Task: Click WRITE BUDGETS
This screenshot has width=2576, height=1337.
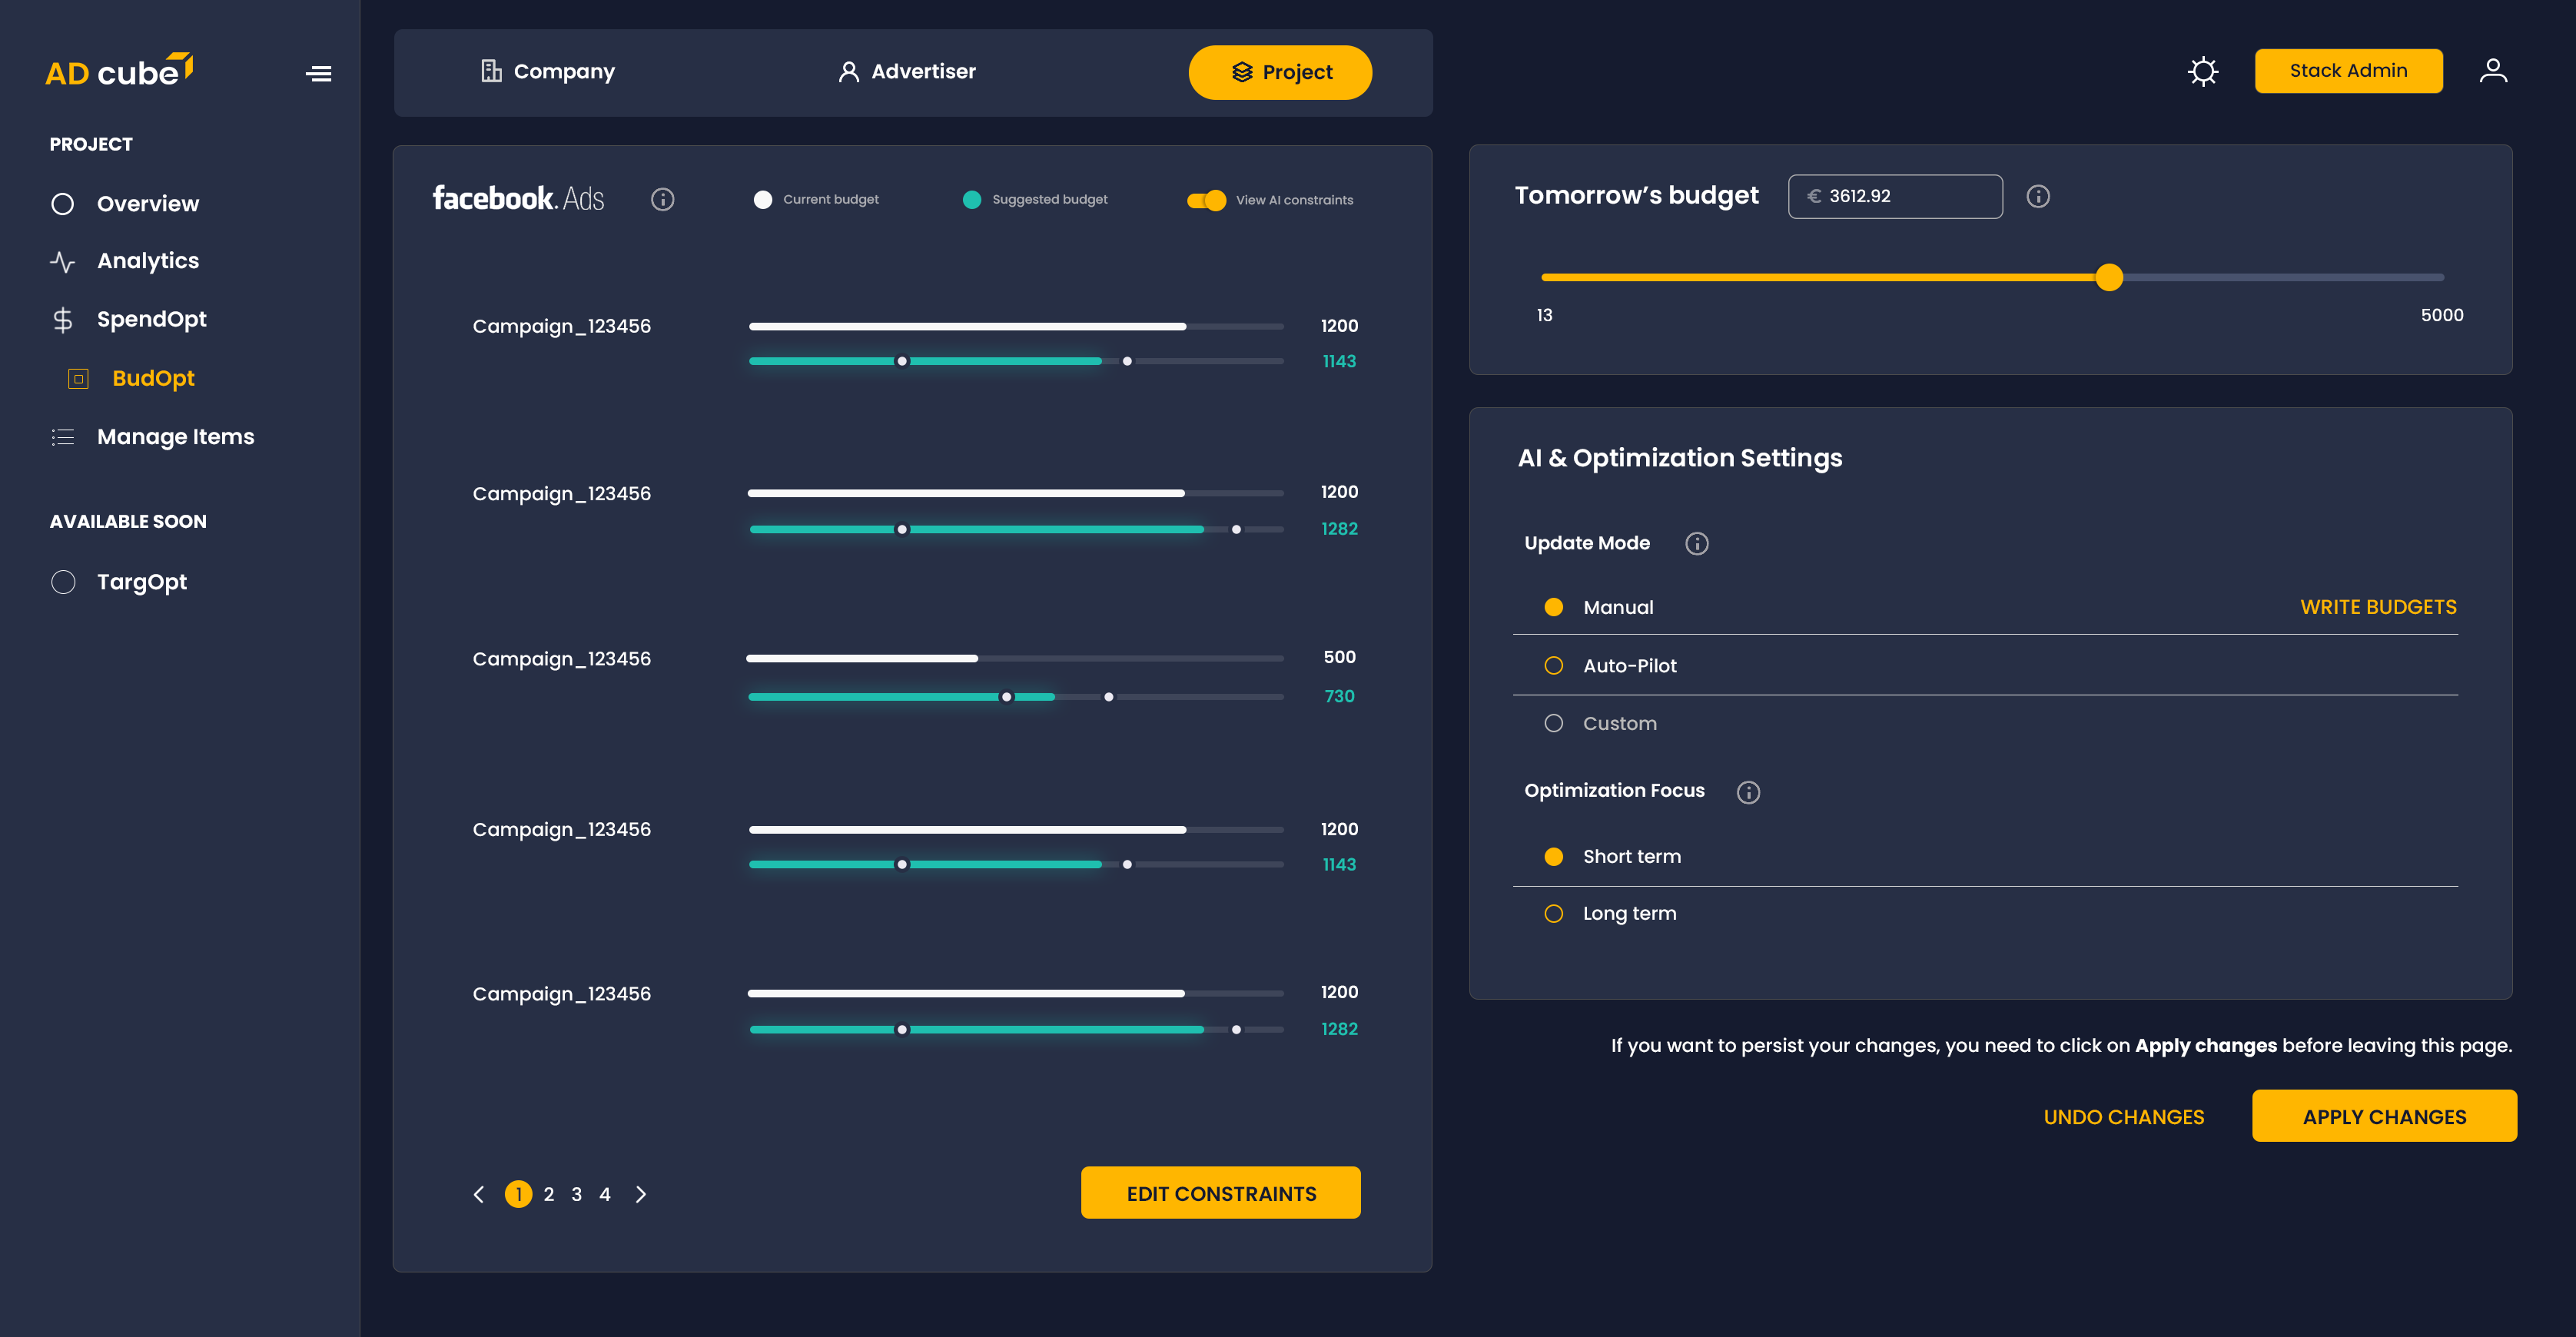Action: point(2379,607)
